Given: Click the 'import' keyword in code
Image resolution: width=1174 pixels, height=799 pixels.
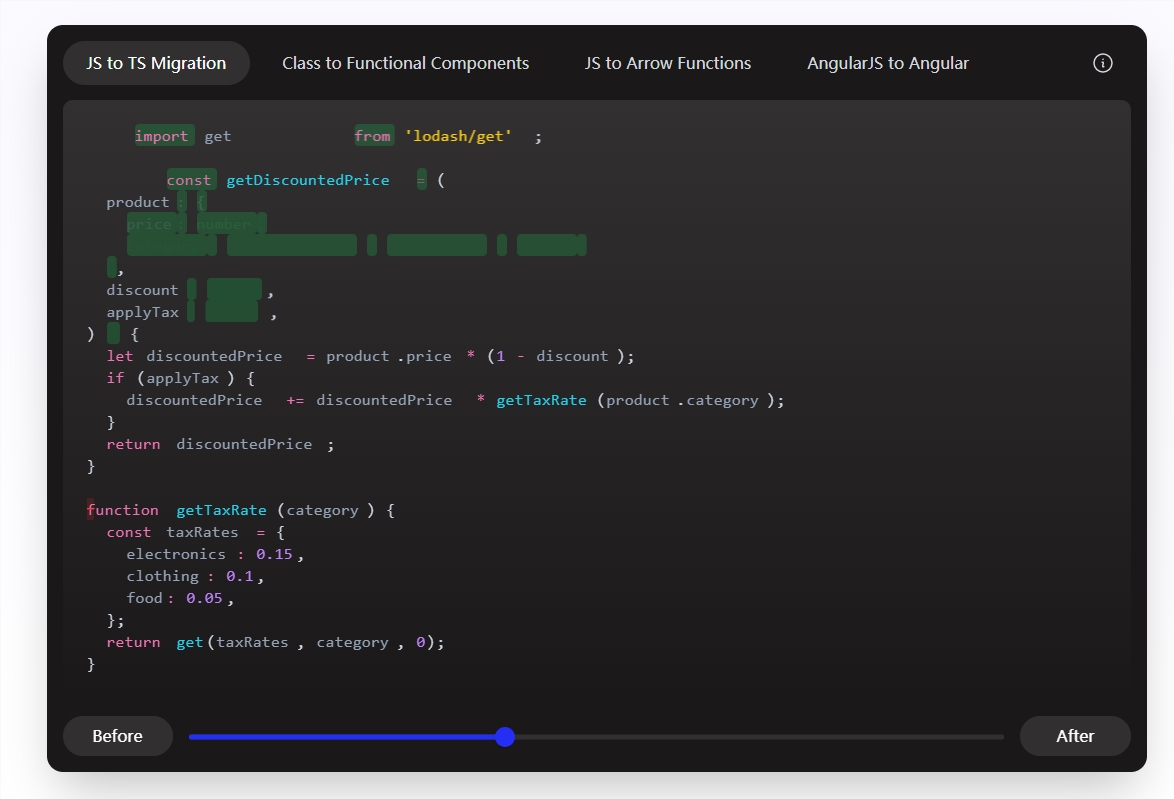Looking at the screenshot, I should pos(161,136).
